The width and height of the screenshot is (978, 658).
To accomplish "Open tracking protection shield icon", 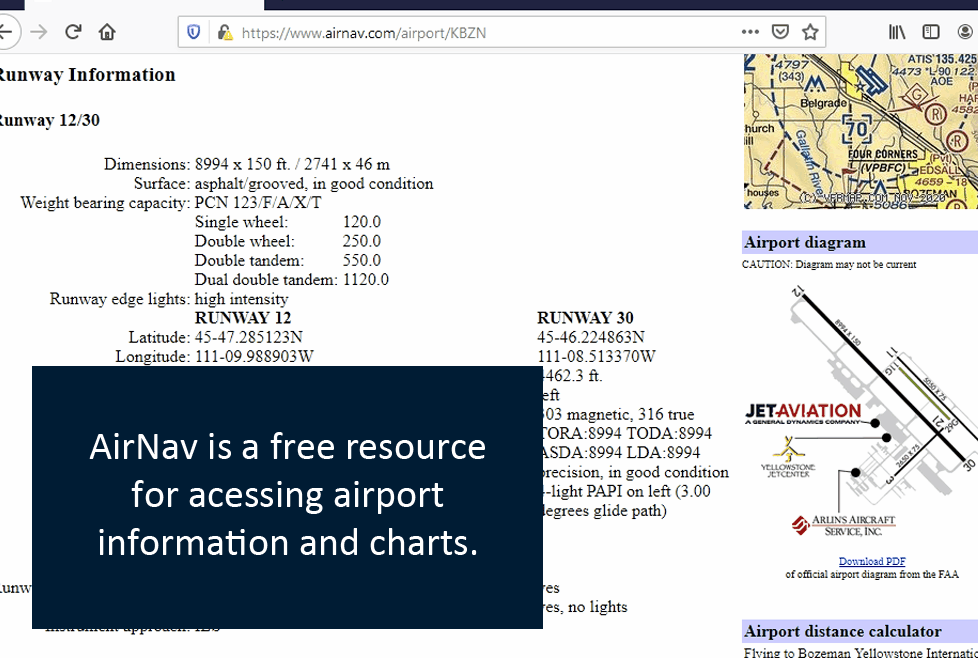I will pos(193,32).
